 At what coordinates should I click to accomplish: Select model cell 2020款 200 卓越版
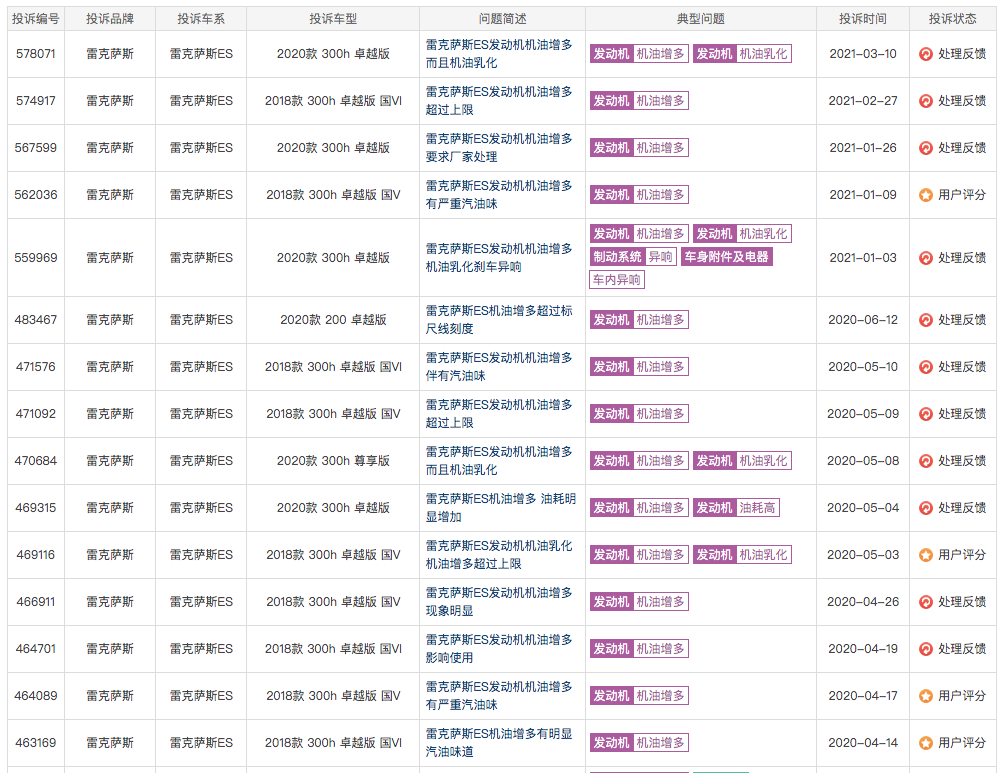(x=333, y=320)
